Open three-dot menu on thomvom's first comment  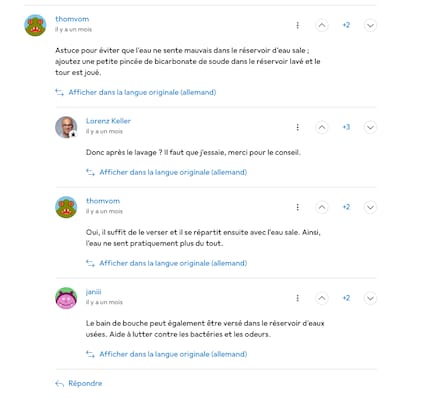coord(297,25)
